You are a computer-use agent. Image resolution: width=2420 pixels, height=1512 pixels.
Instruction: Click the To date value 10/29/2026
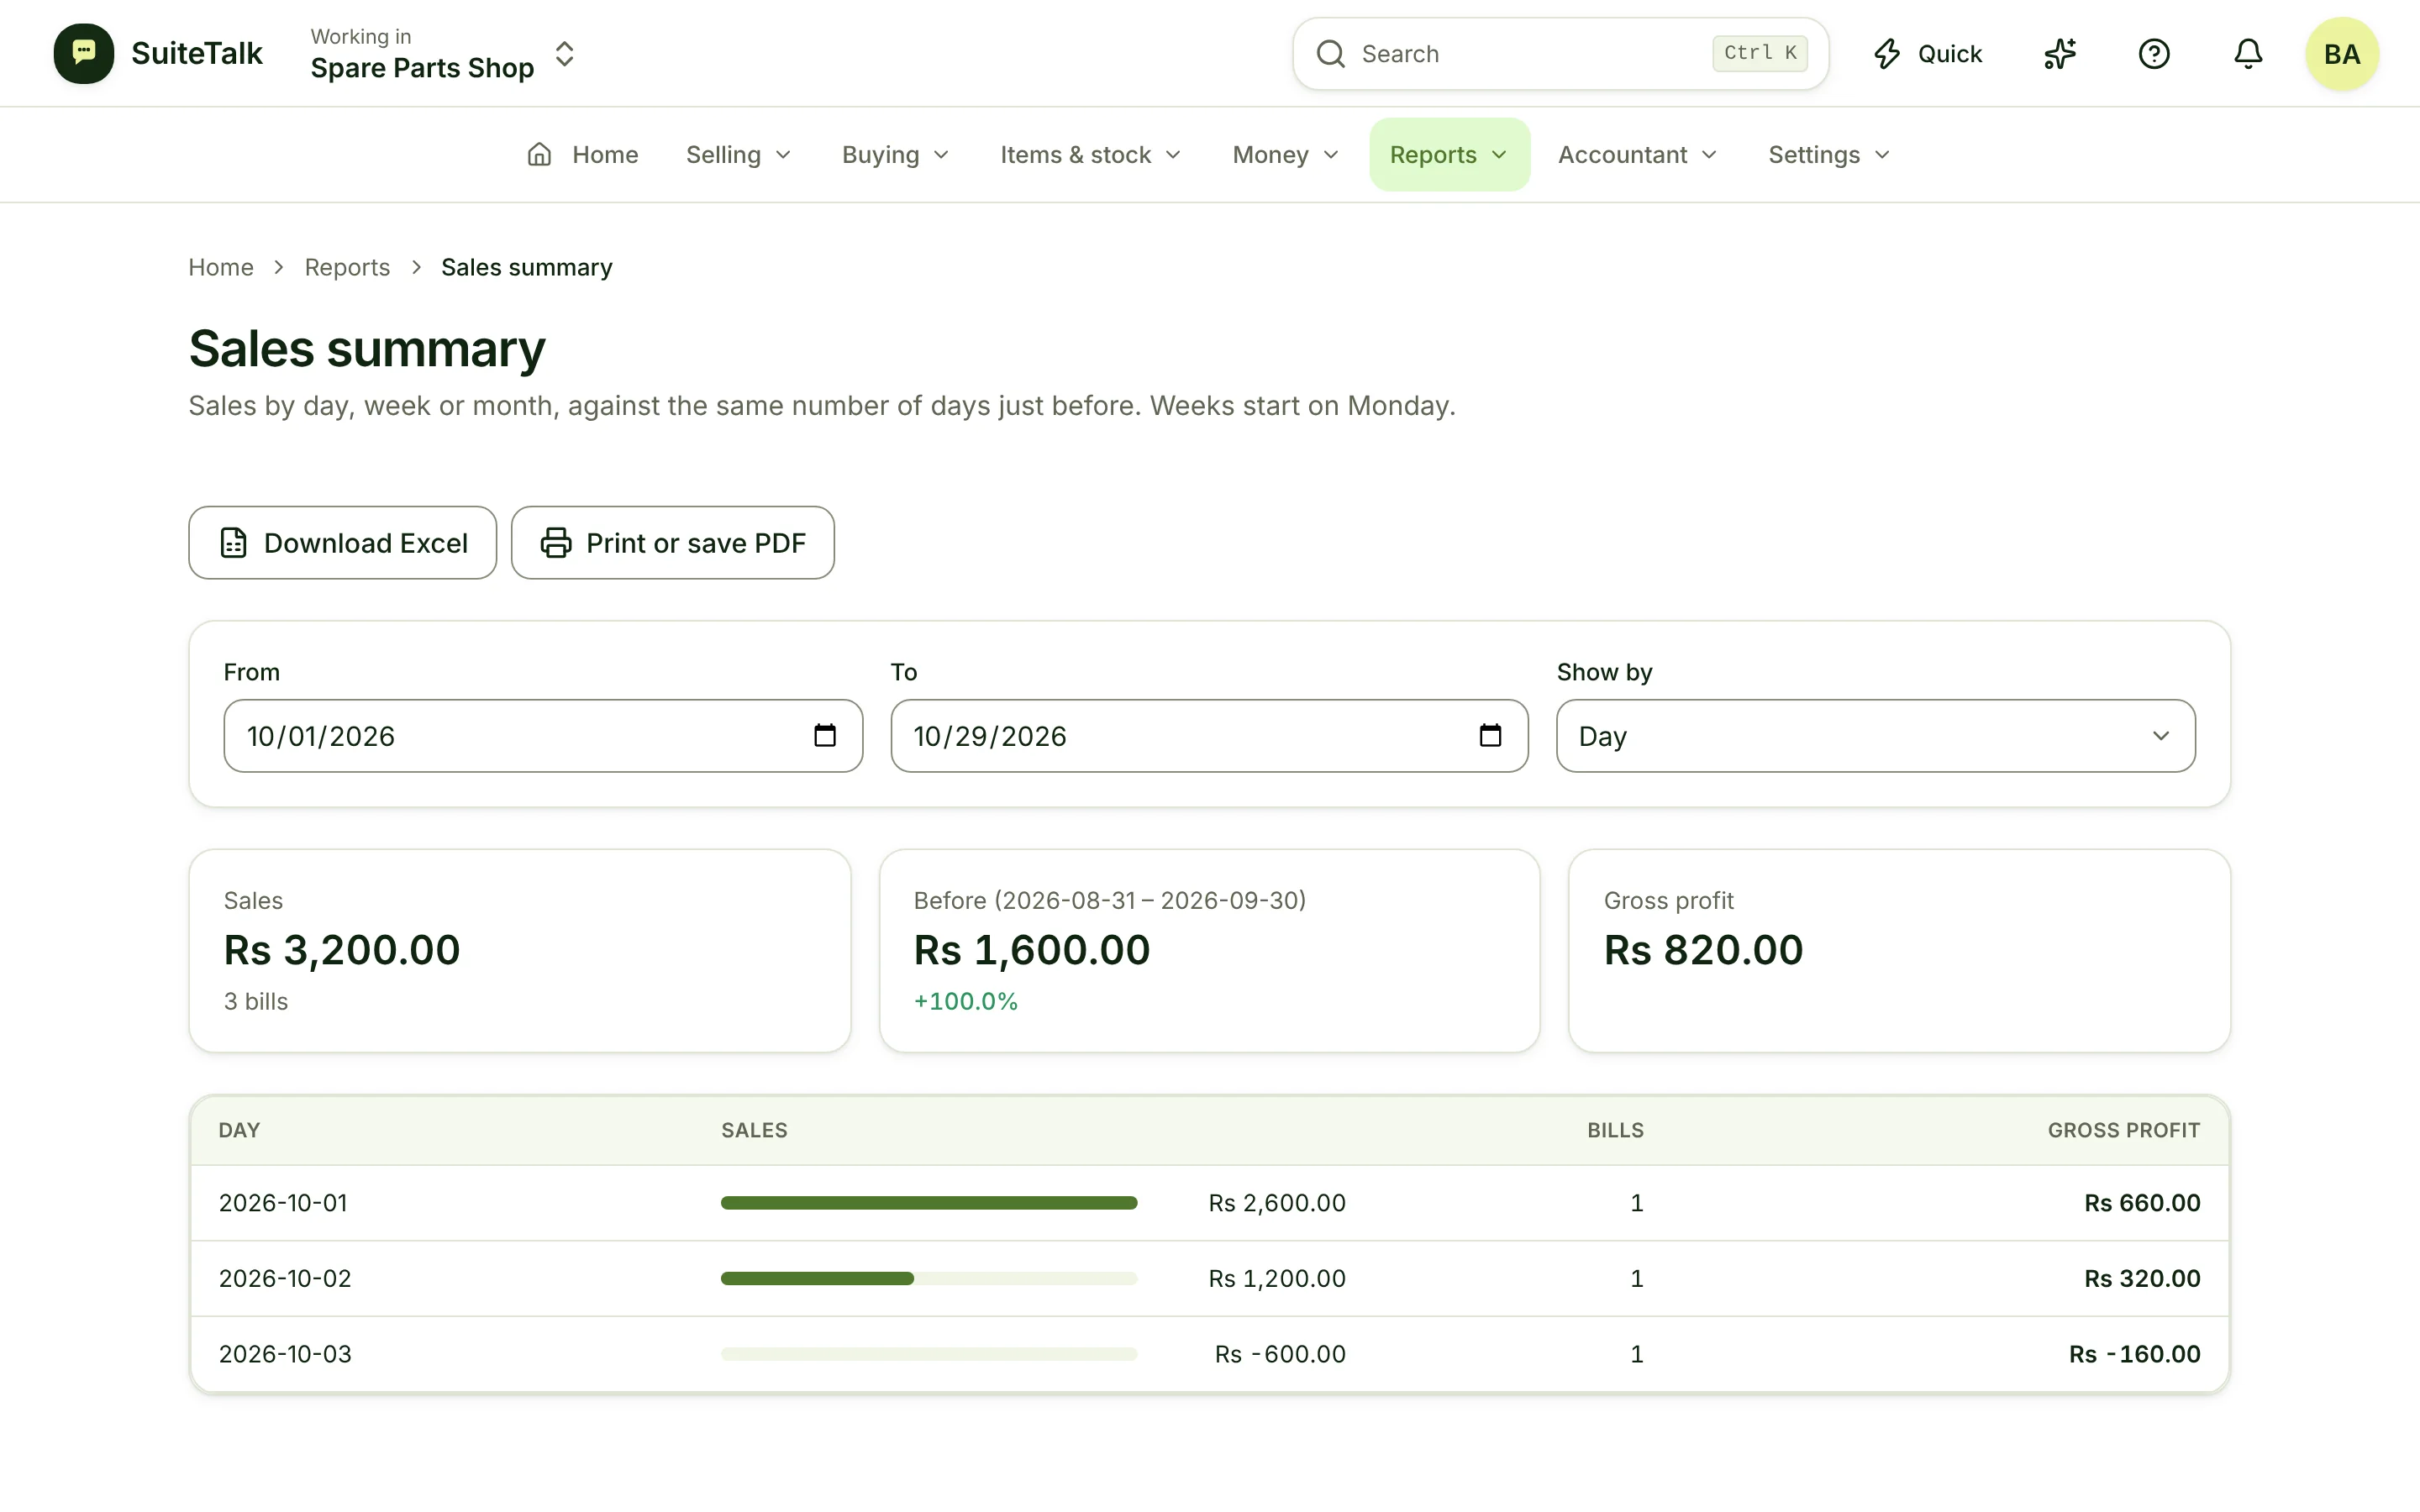(x=989, y=736)
